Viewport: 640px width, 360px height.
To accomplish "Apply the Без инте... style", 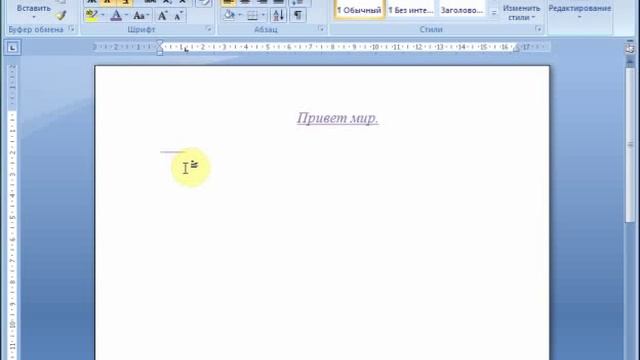I will (411, 10).
